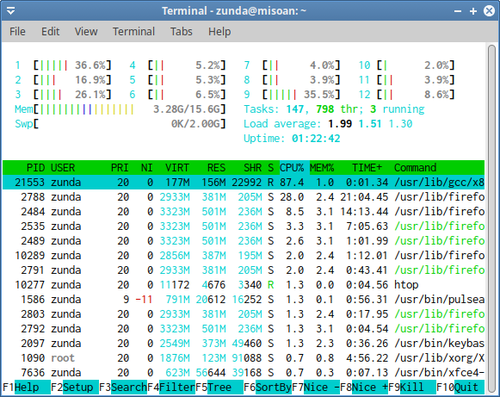
Task: Click the 21:04.45 TIME+ value
Action: click(364, 197)
